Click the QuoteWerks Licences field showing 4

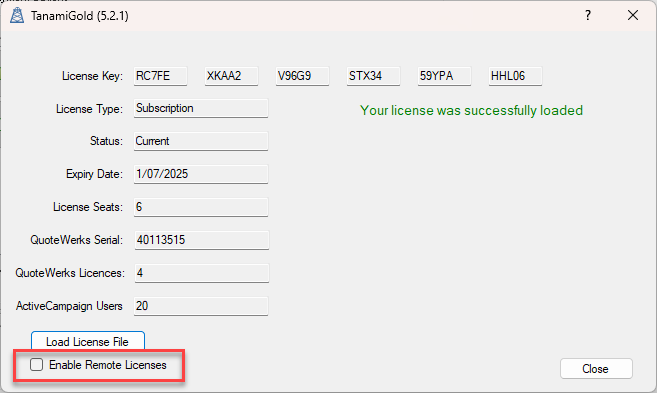coord(202,273)
